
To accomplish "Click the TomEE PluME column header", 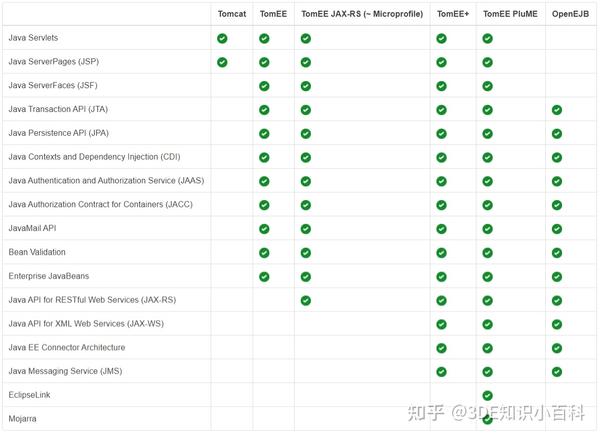I will 511,14.
